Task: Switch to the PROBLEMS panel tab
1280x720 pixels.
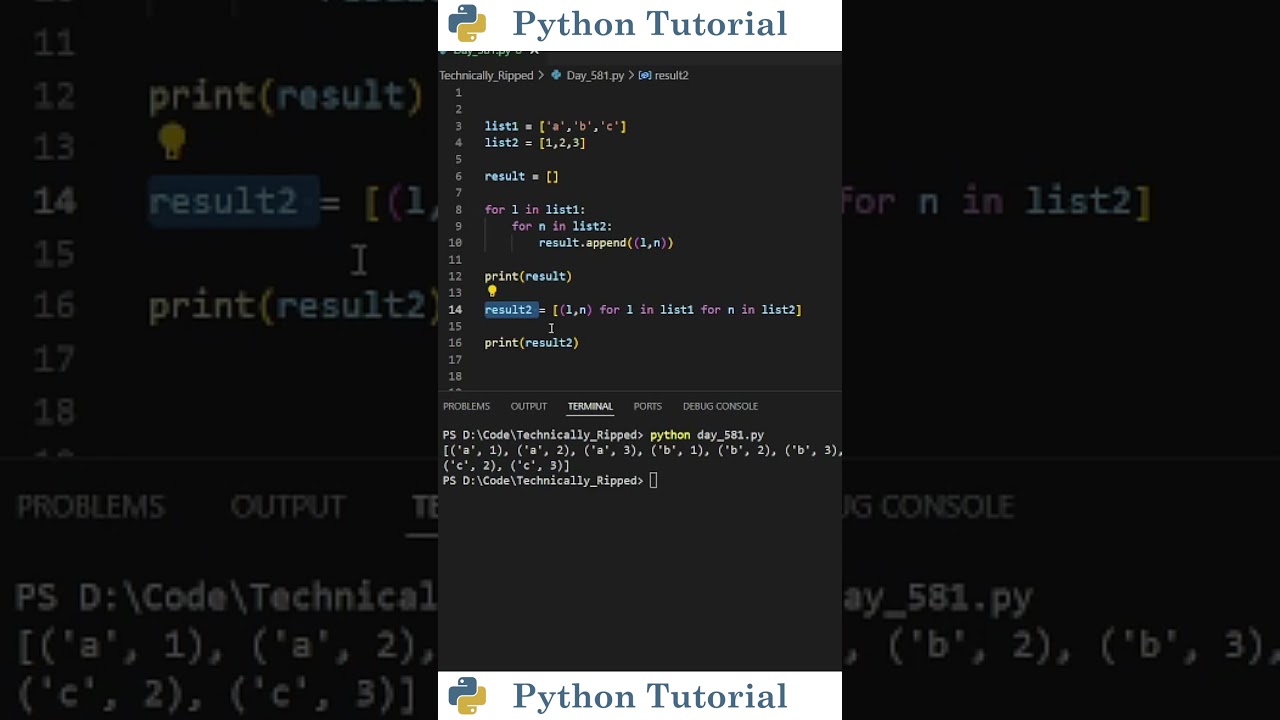Action: pyautogui.click(x=466, y=406)
